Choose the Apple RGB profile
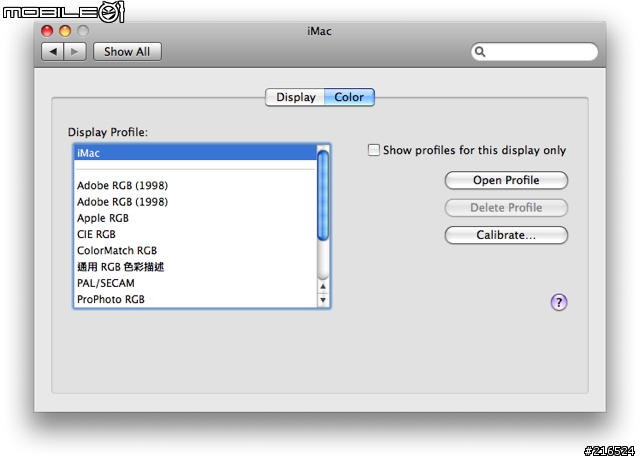Viewport: 640px width, 459px height. tap(195, 218)
